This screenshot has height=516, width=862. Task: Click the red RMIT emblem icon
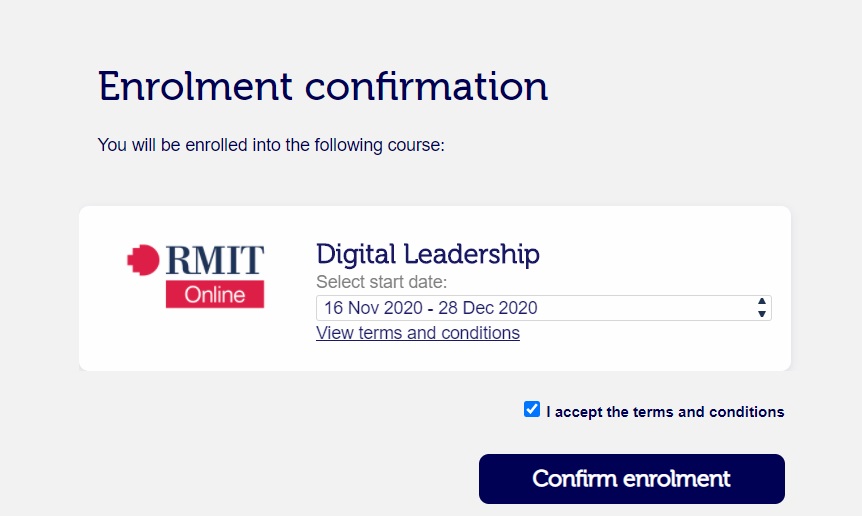(x=143, y=261)
